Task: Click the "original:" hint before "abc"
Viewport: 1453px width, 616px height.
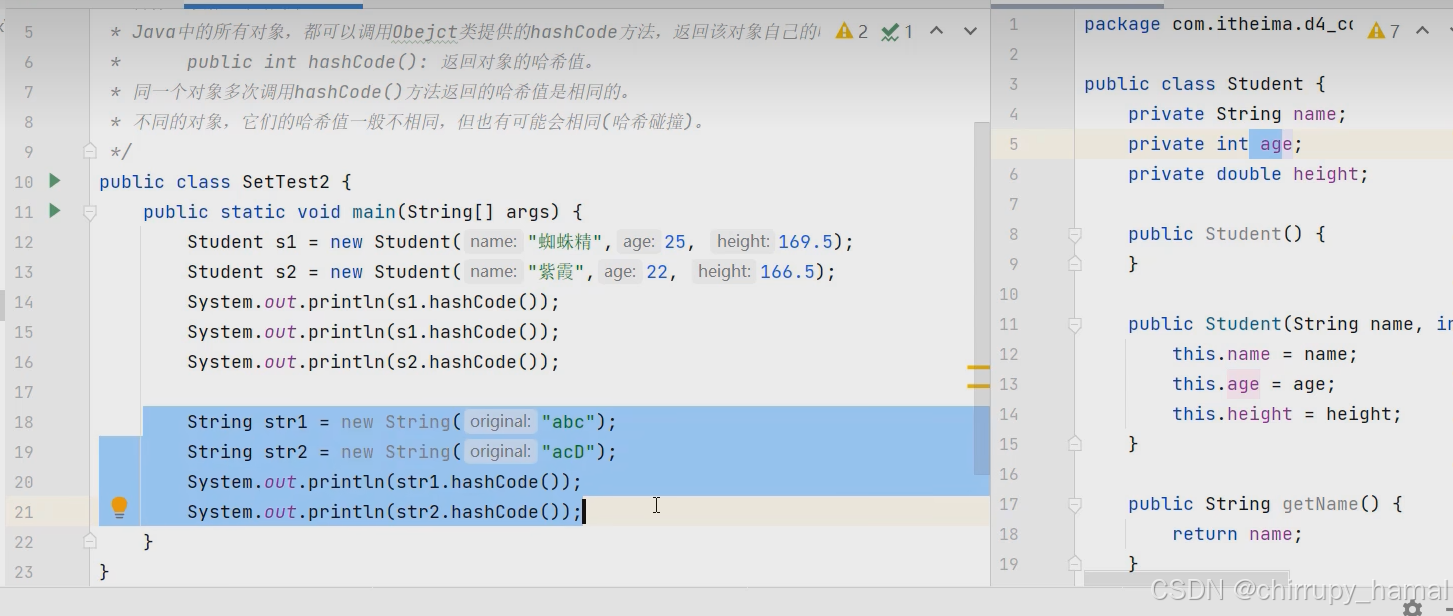Action: (500, 422)
